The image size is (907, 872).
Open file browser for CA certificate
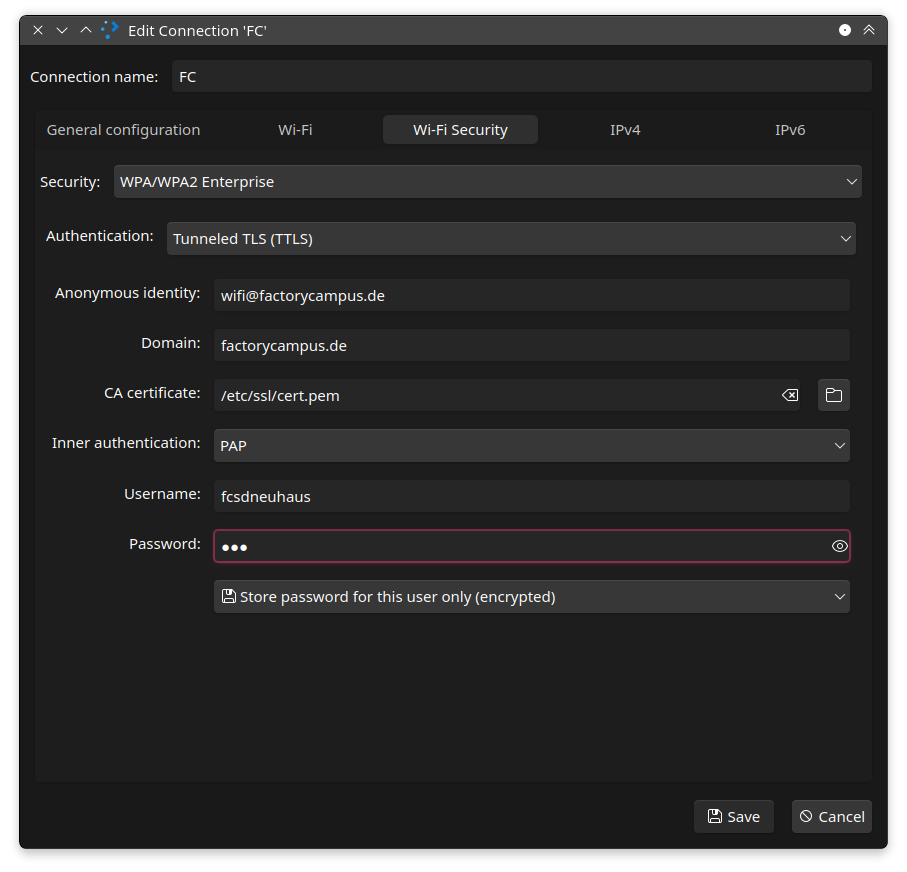[x=833, y=394]
